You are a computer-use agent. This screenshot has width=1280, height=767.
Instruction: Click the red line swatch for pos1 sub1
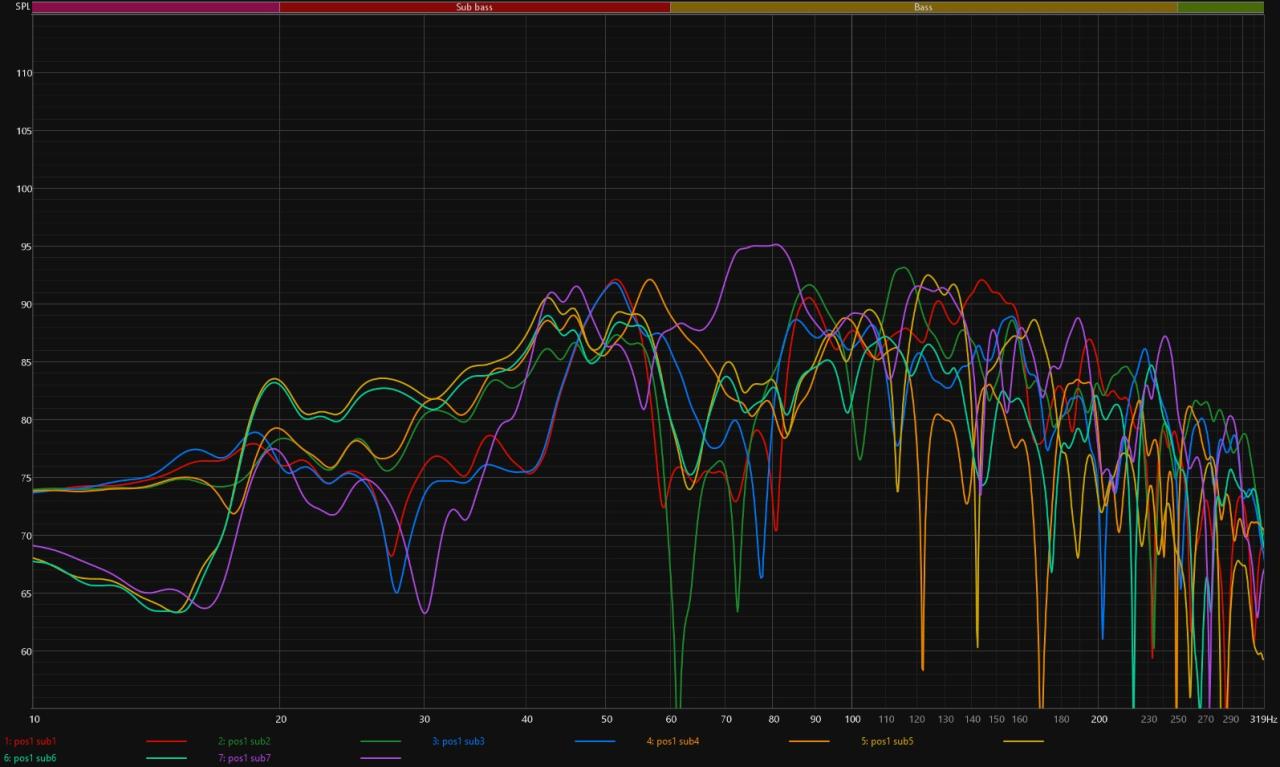coord(166,741)
